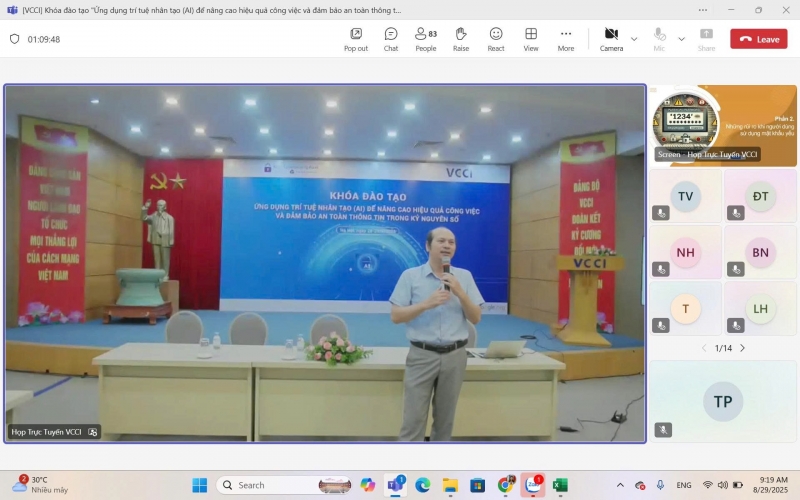The height and width of the screenshot is (500, 800).
Task: Show the People participant list
Action: pos(426,38)
